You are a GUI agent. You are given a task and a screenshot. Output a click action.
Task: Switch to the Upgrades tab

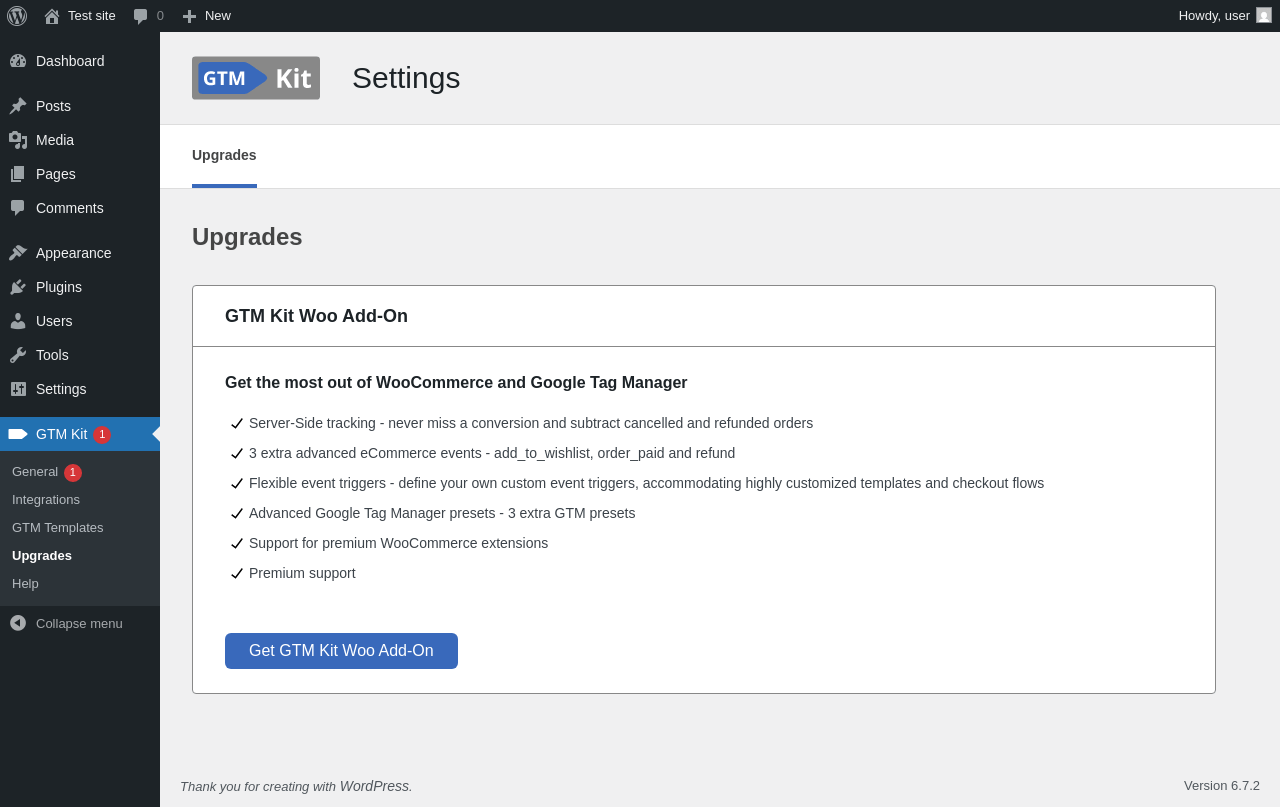tap(224, 156)
